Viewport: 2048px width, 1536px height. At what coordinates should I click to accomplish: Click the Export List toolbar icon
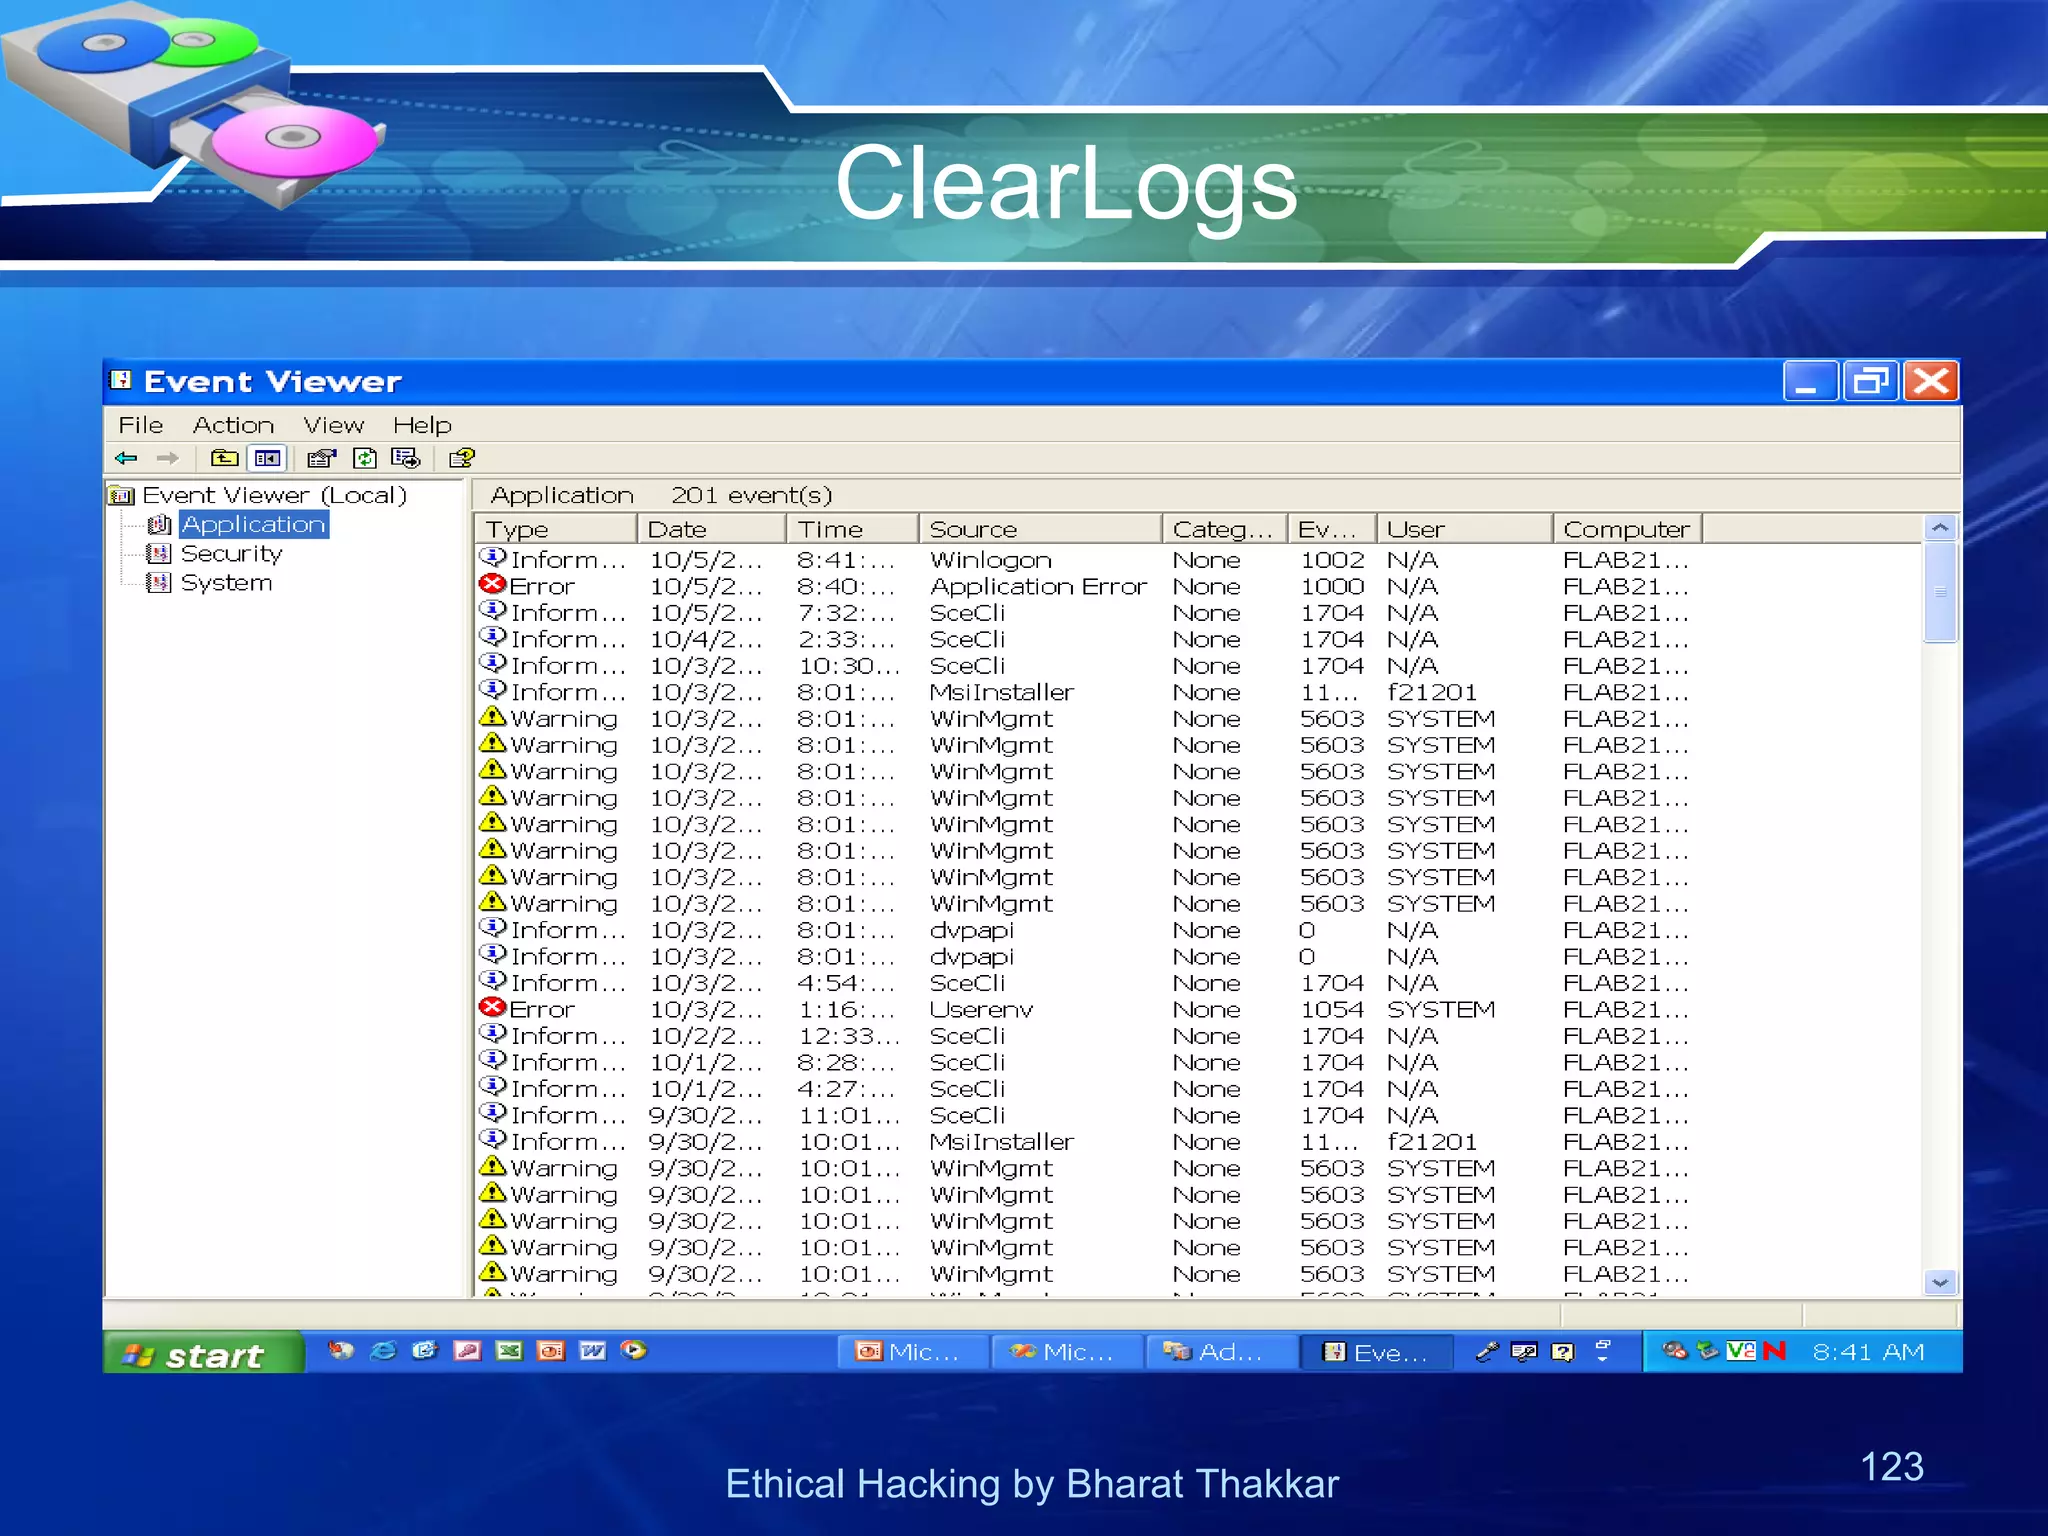tap(405, 458)
